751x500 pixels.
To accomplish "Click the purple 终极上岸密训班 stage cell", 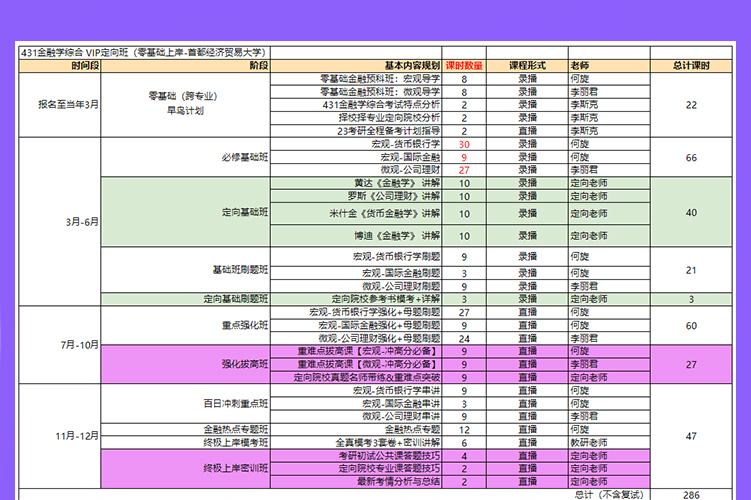I will tap(236, 467).
